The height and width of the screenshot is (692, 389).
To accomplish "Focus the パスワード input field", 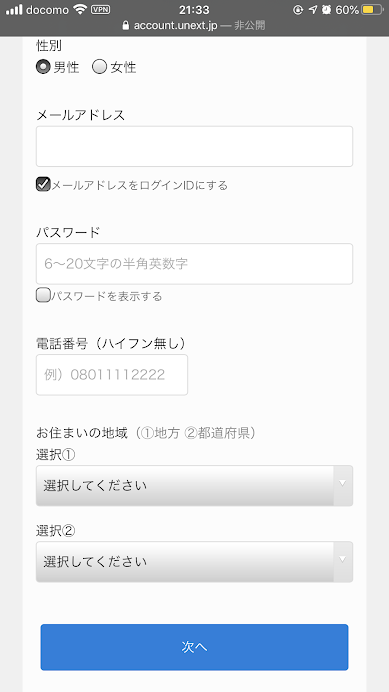I will [194, 264].
